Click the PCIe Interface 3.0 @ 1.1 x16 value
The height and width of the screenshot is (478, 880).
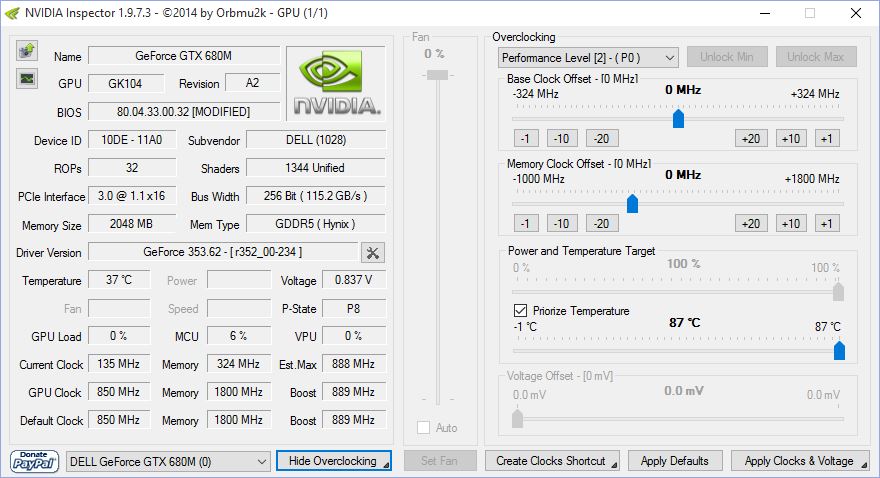click(132, 196)
